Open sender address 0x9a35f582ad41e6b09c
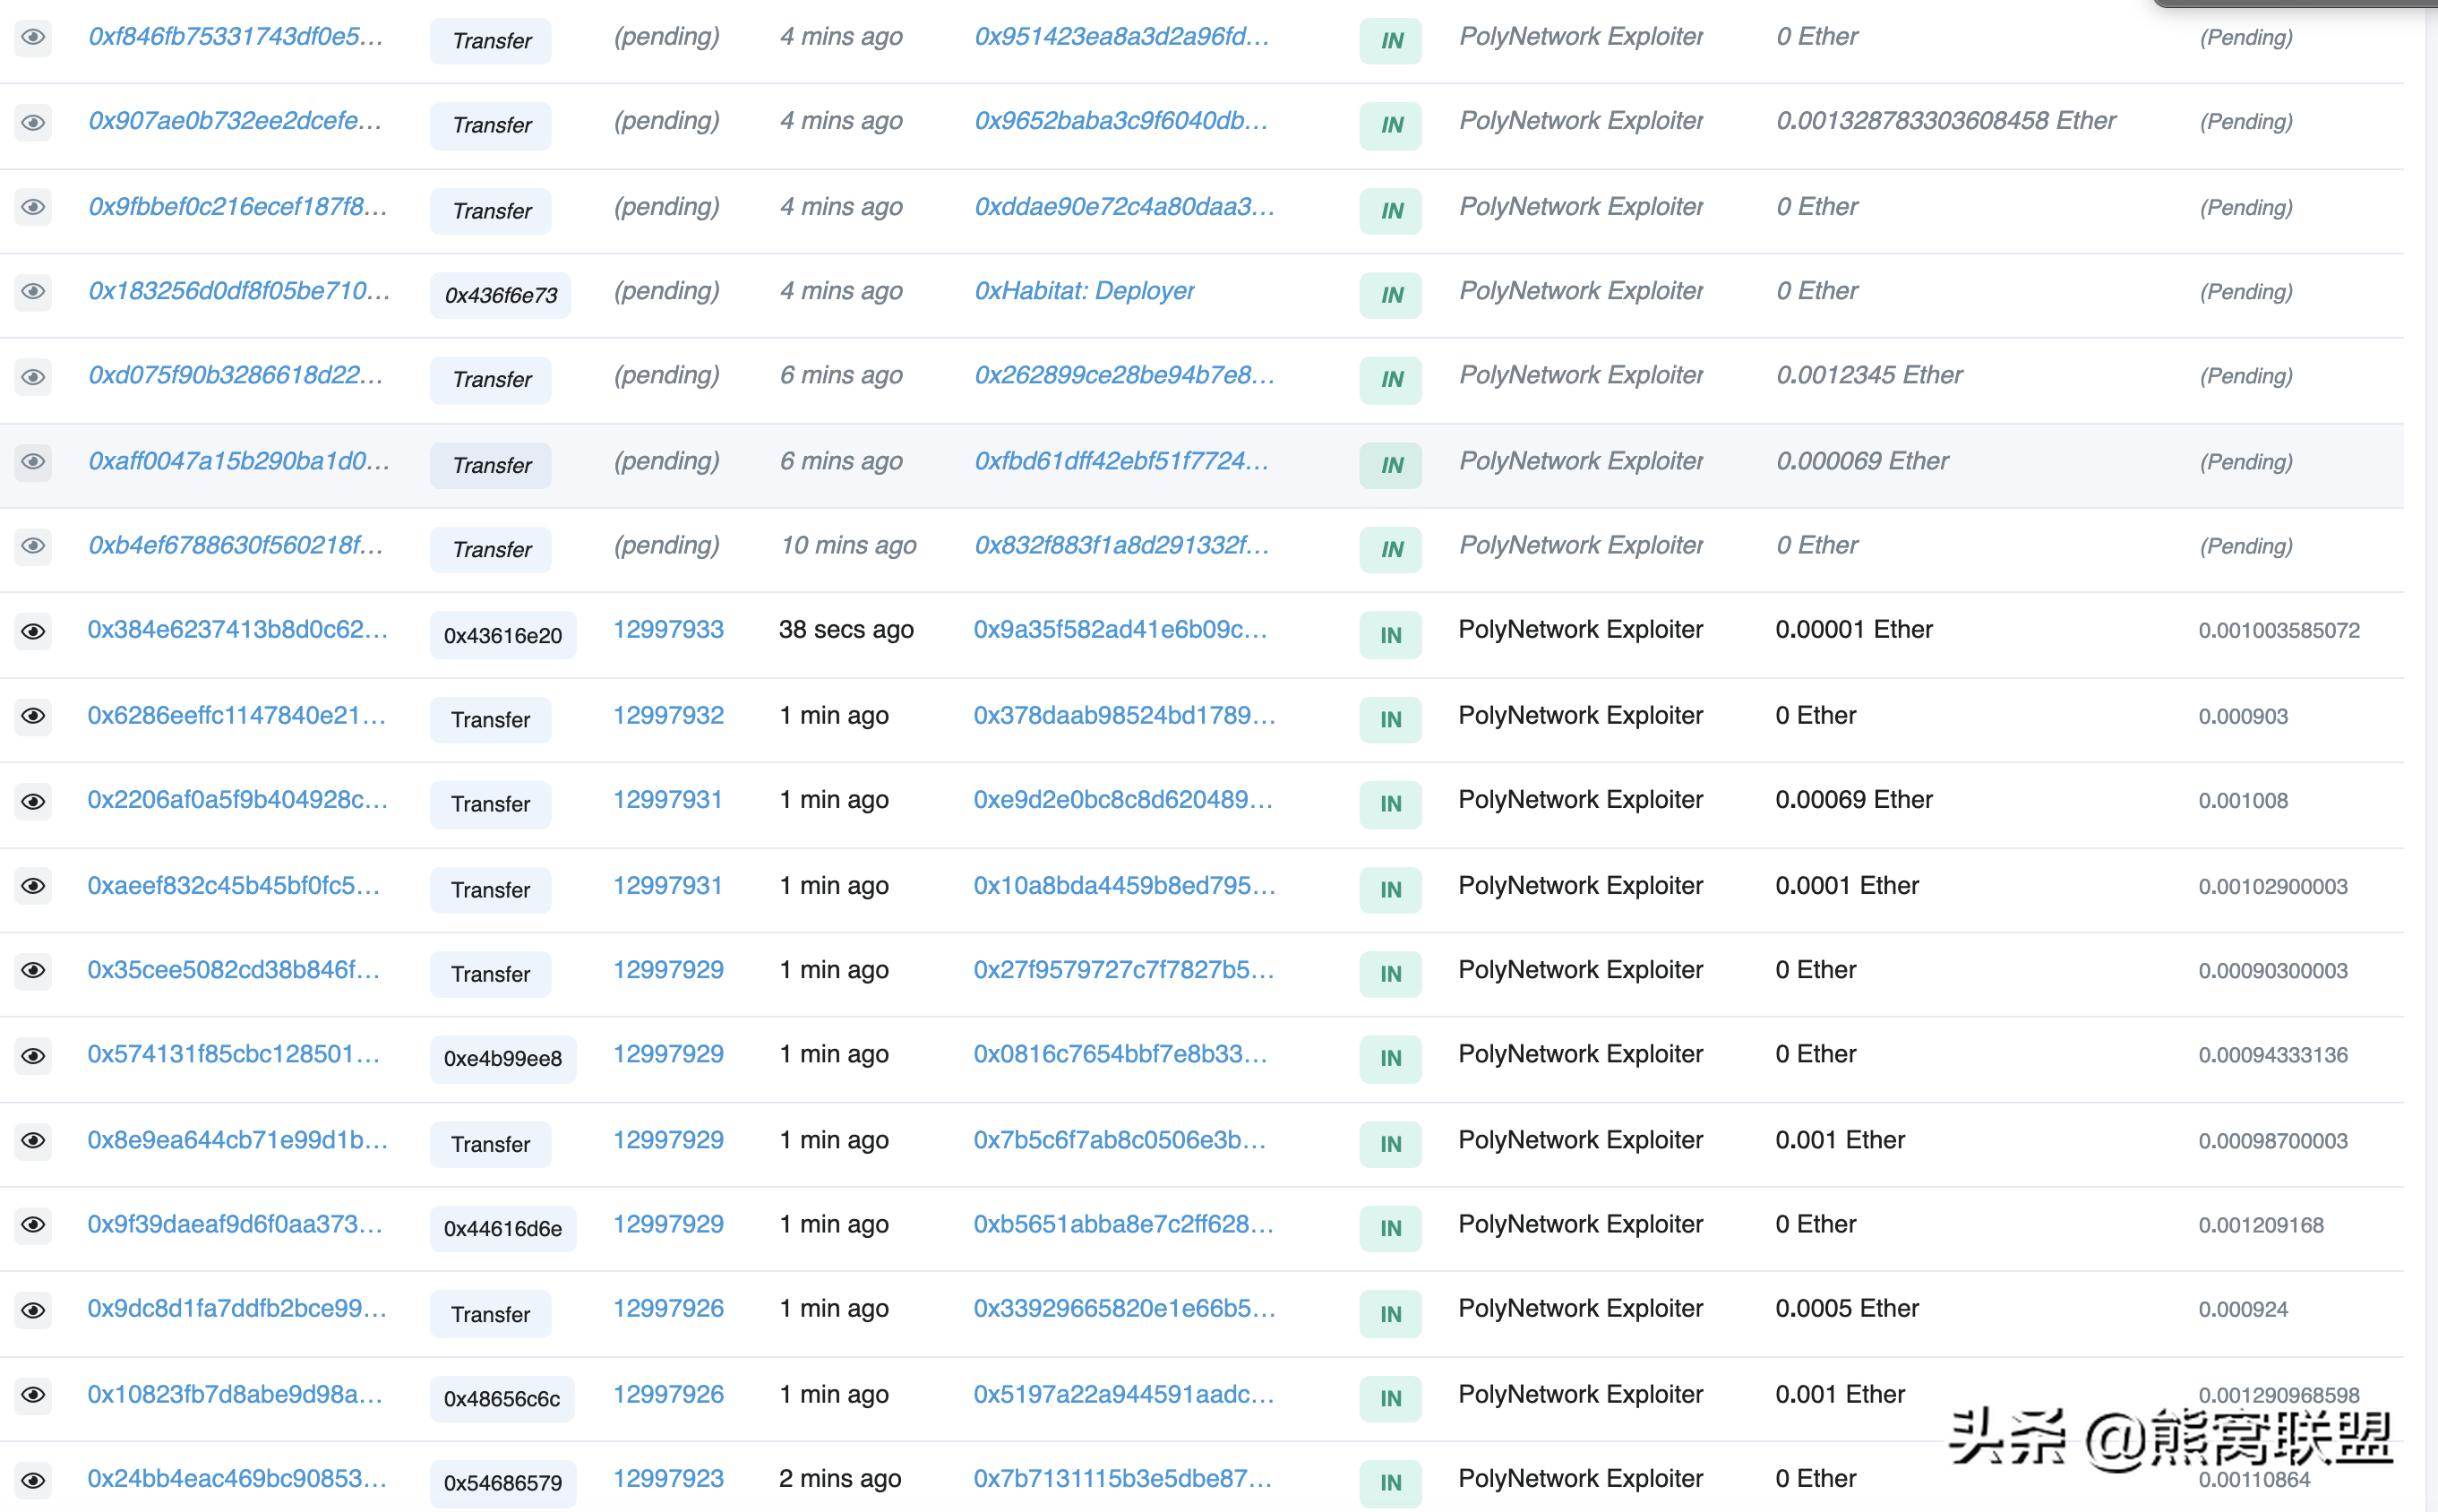Image resolution: width=2438 pixels, height=1512 pixels. point(1121,629)
